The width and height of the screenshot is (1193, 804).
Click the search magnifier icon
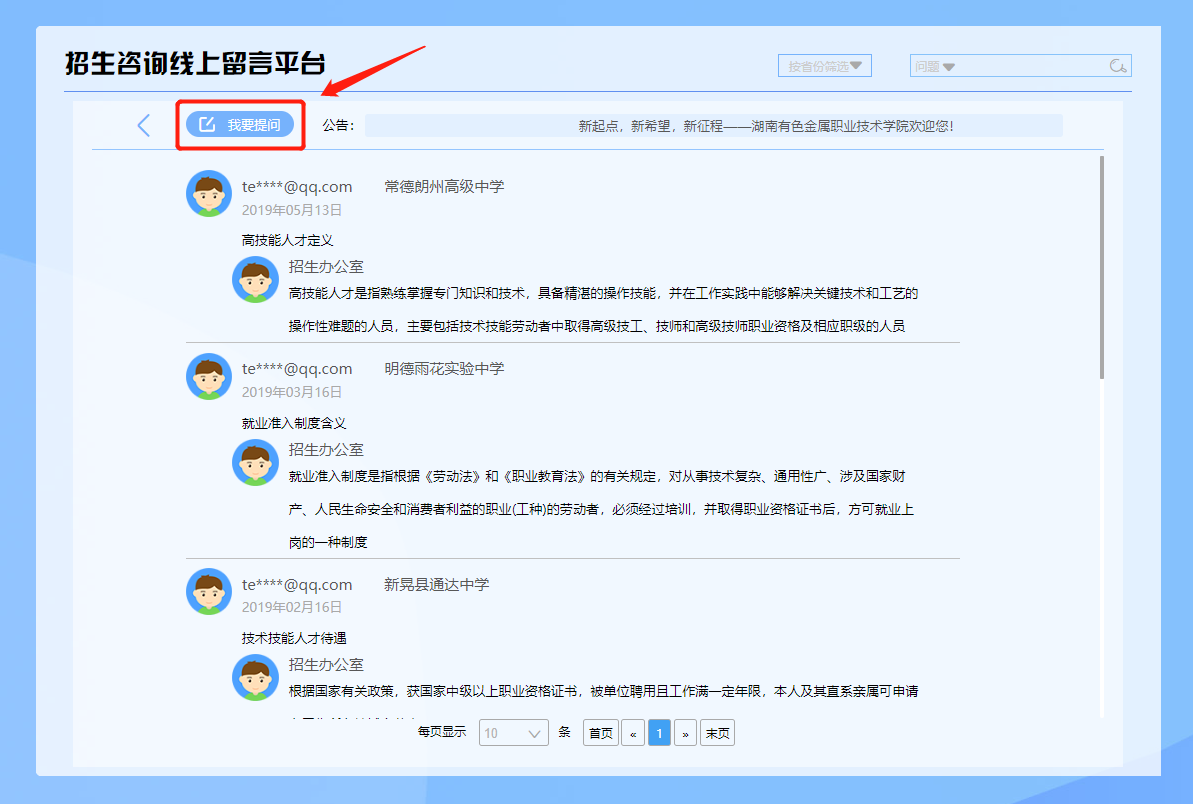click(x=1117, y=66)
